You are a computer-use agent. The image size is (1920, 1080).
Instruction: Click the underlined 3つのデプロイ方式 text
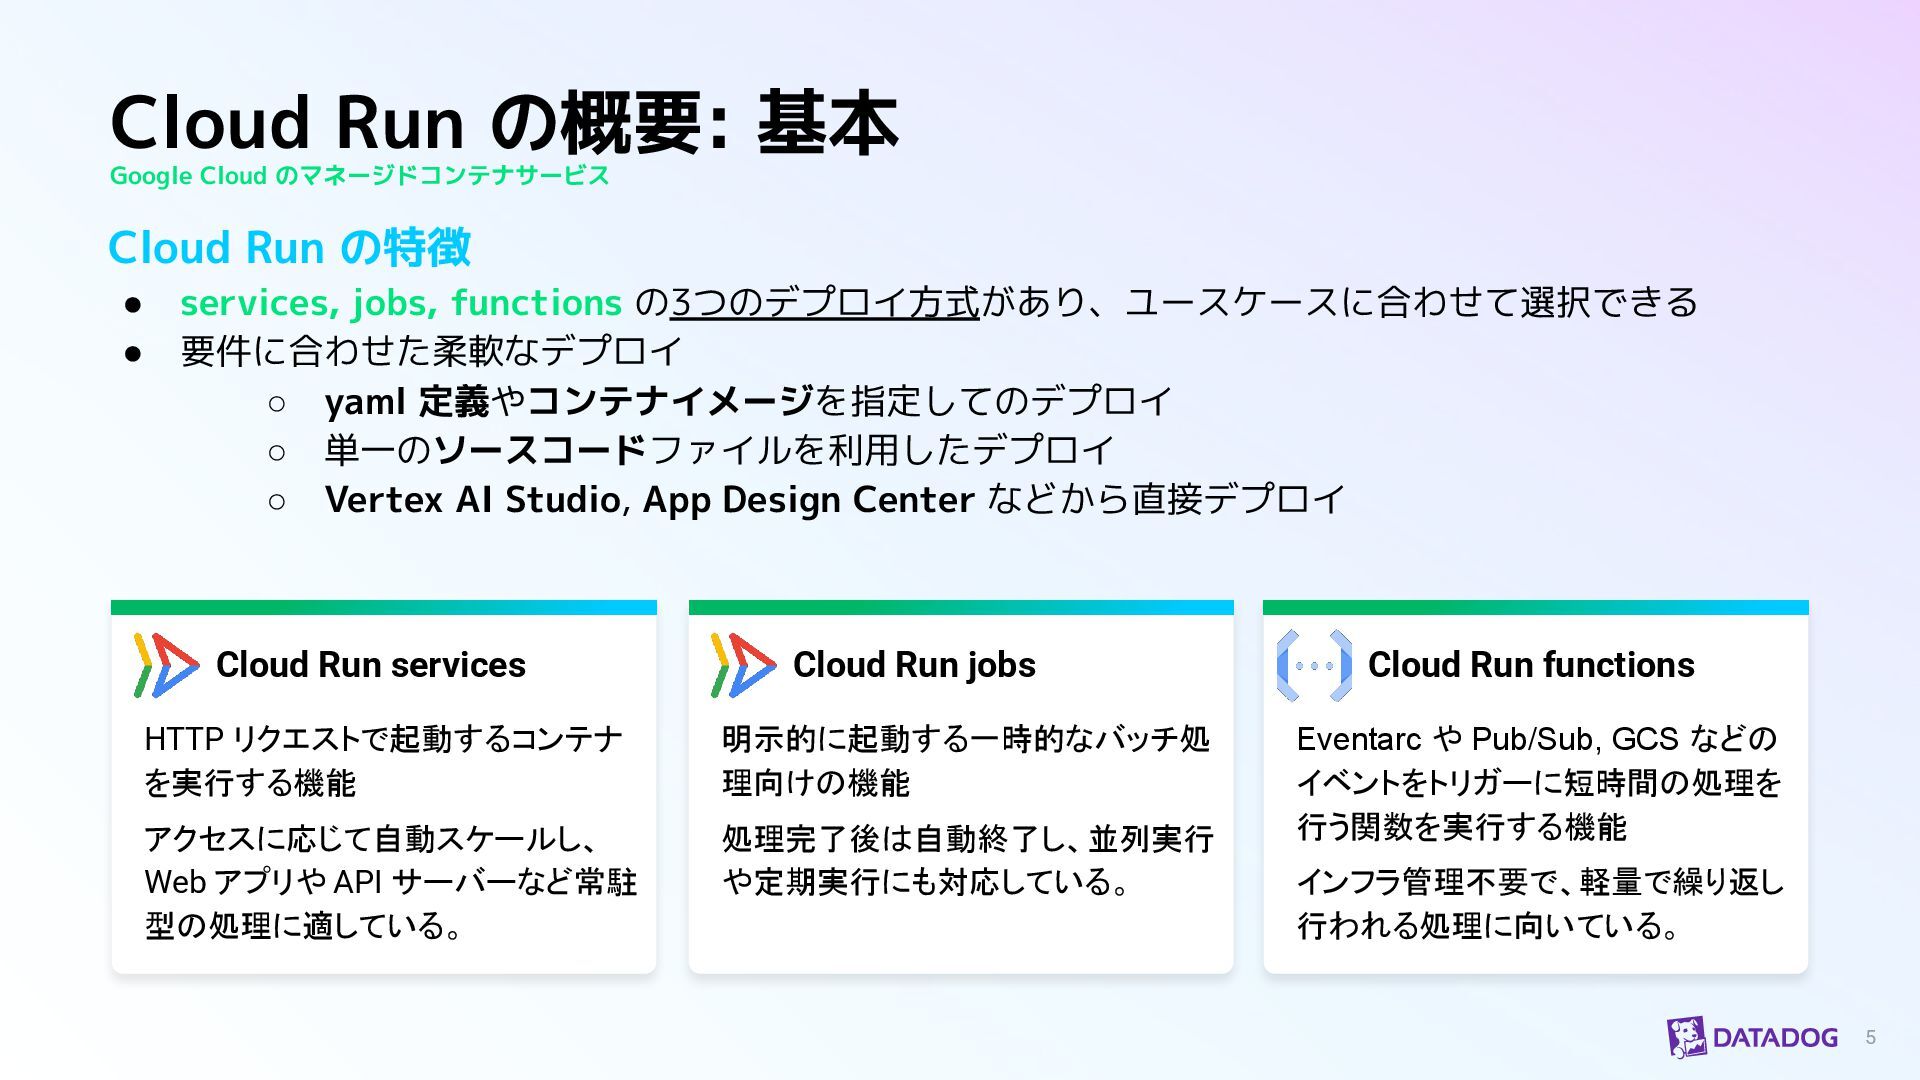[824, 302]
